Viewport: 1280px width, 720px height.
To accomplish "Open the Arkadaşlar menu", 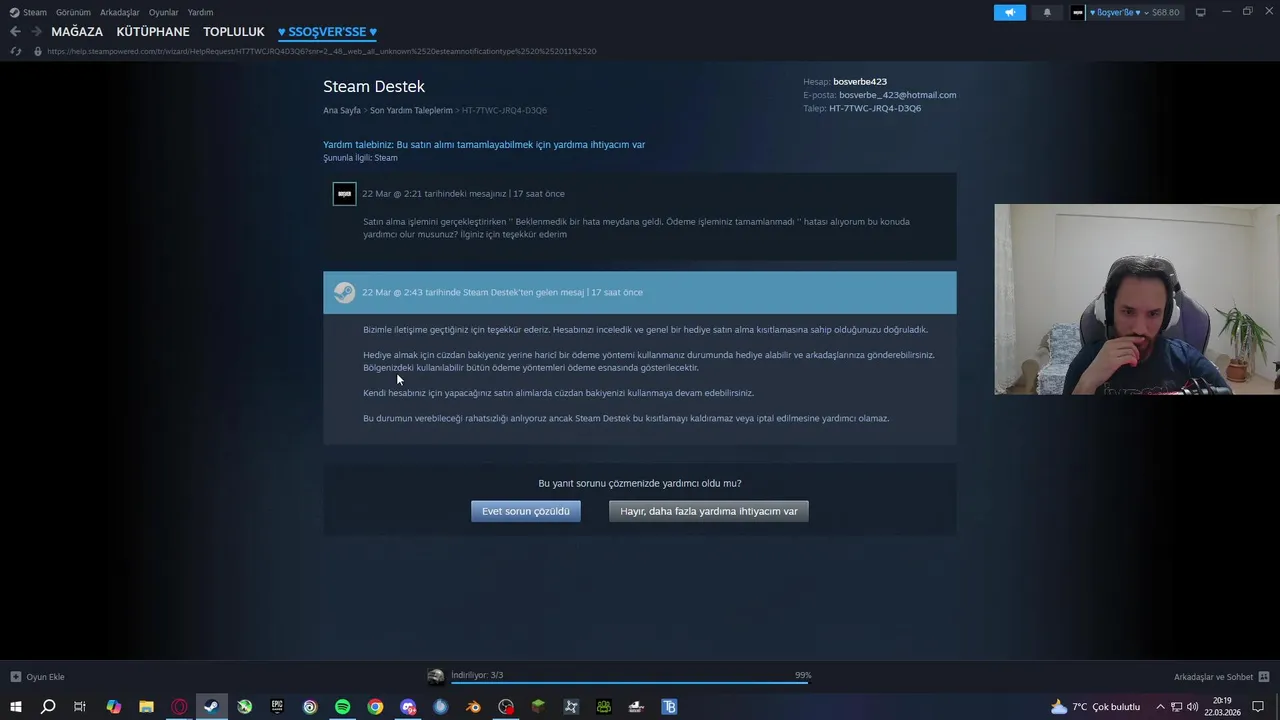I will [x=120, y=13].
